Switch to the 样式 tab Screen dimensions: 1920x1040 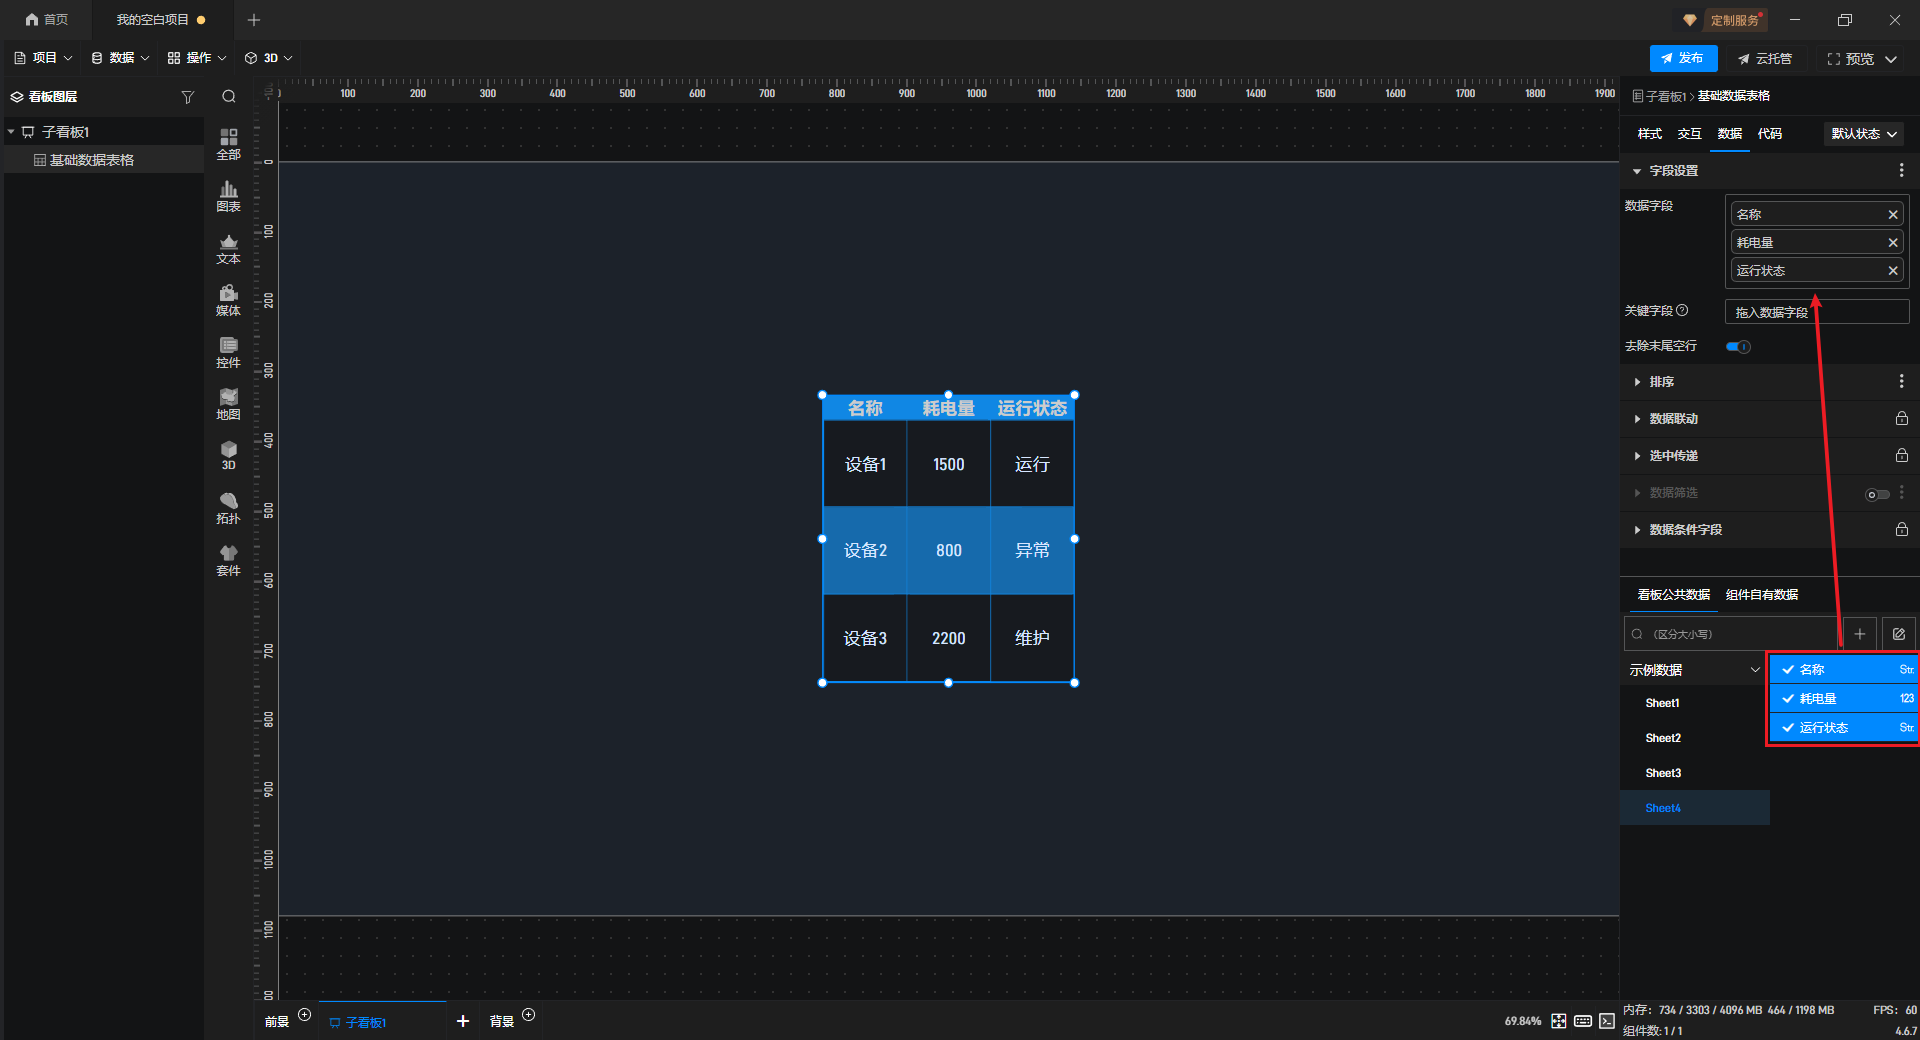point(1649,134)
